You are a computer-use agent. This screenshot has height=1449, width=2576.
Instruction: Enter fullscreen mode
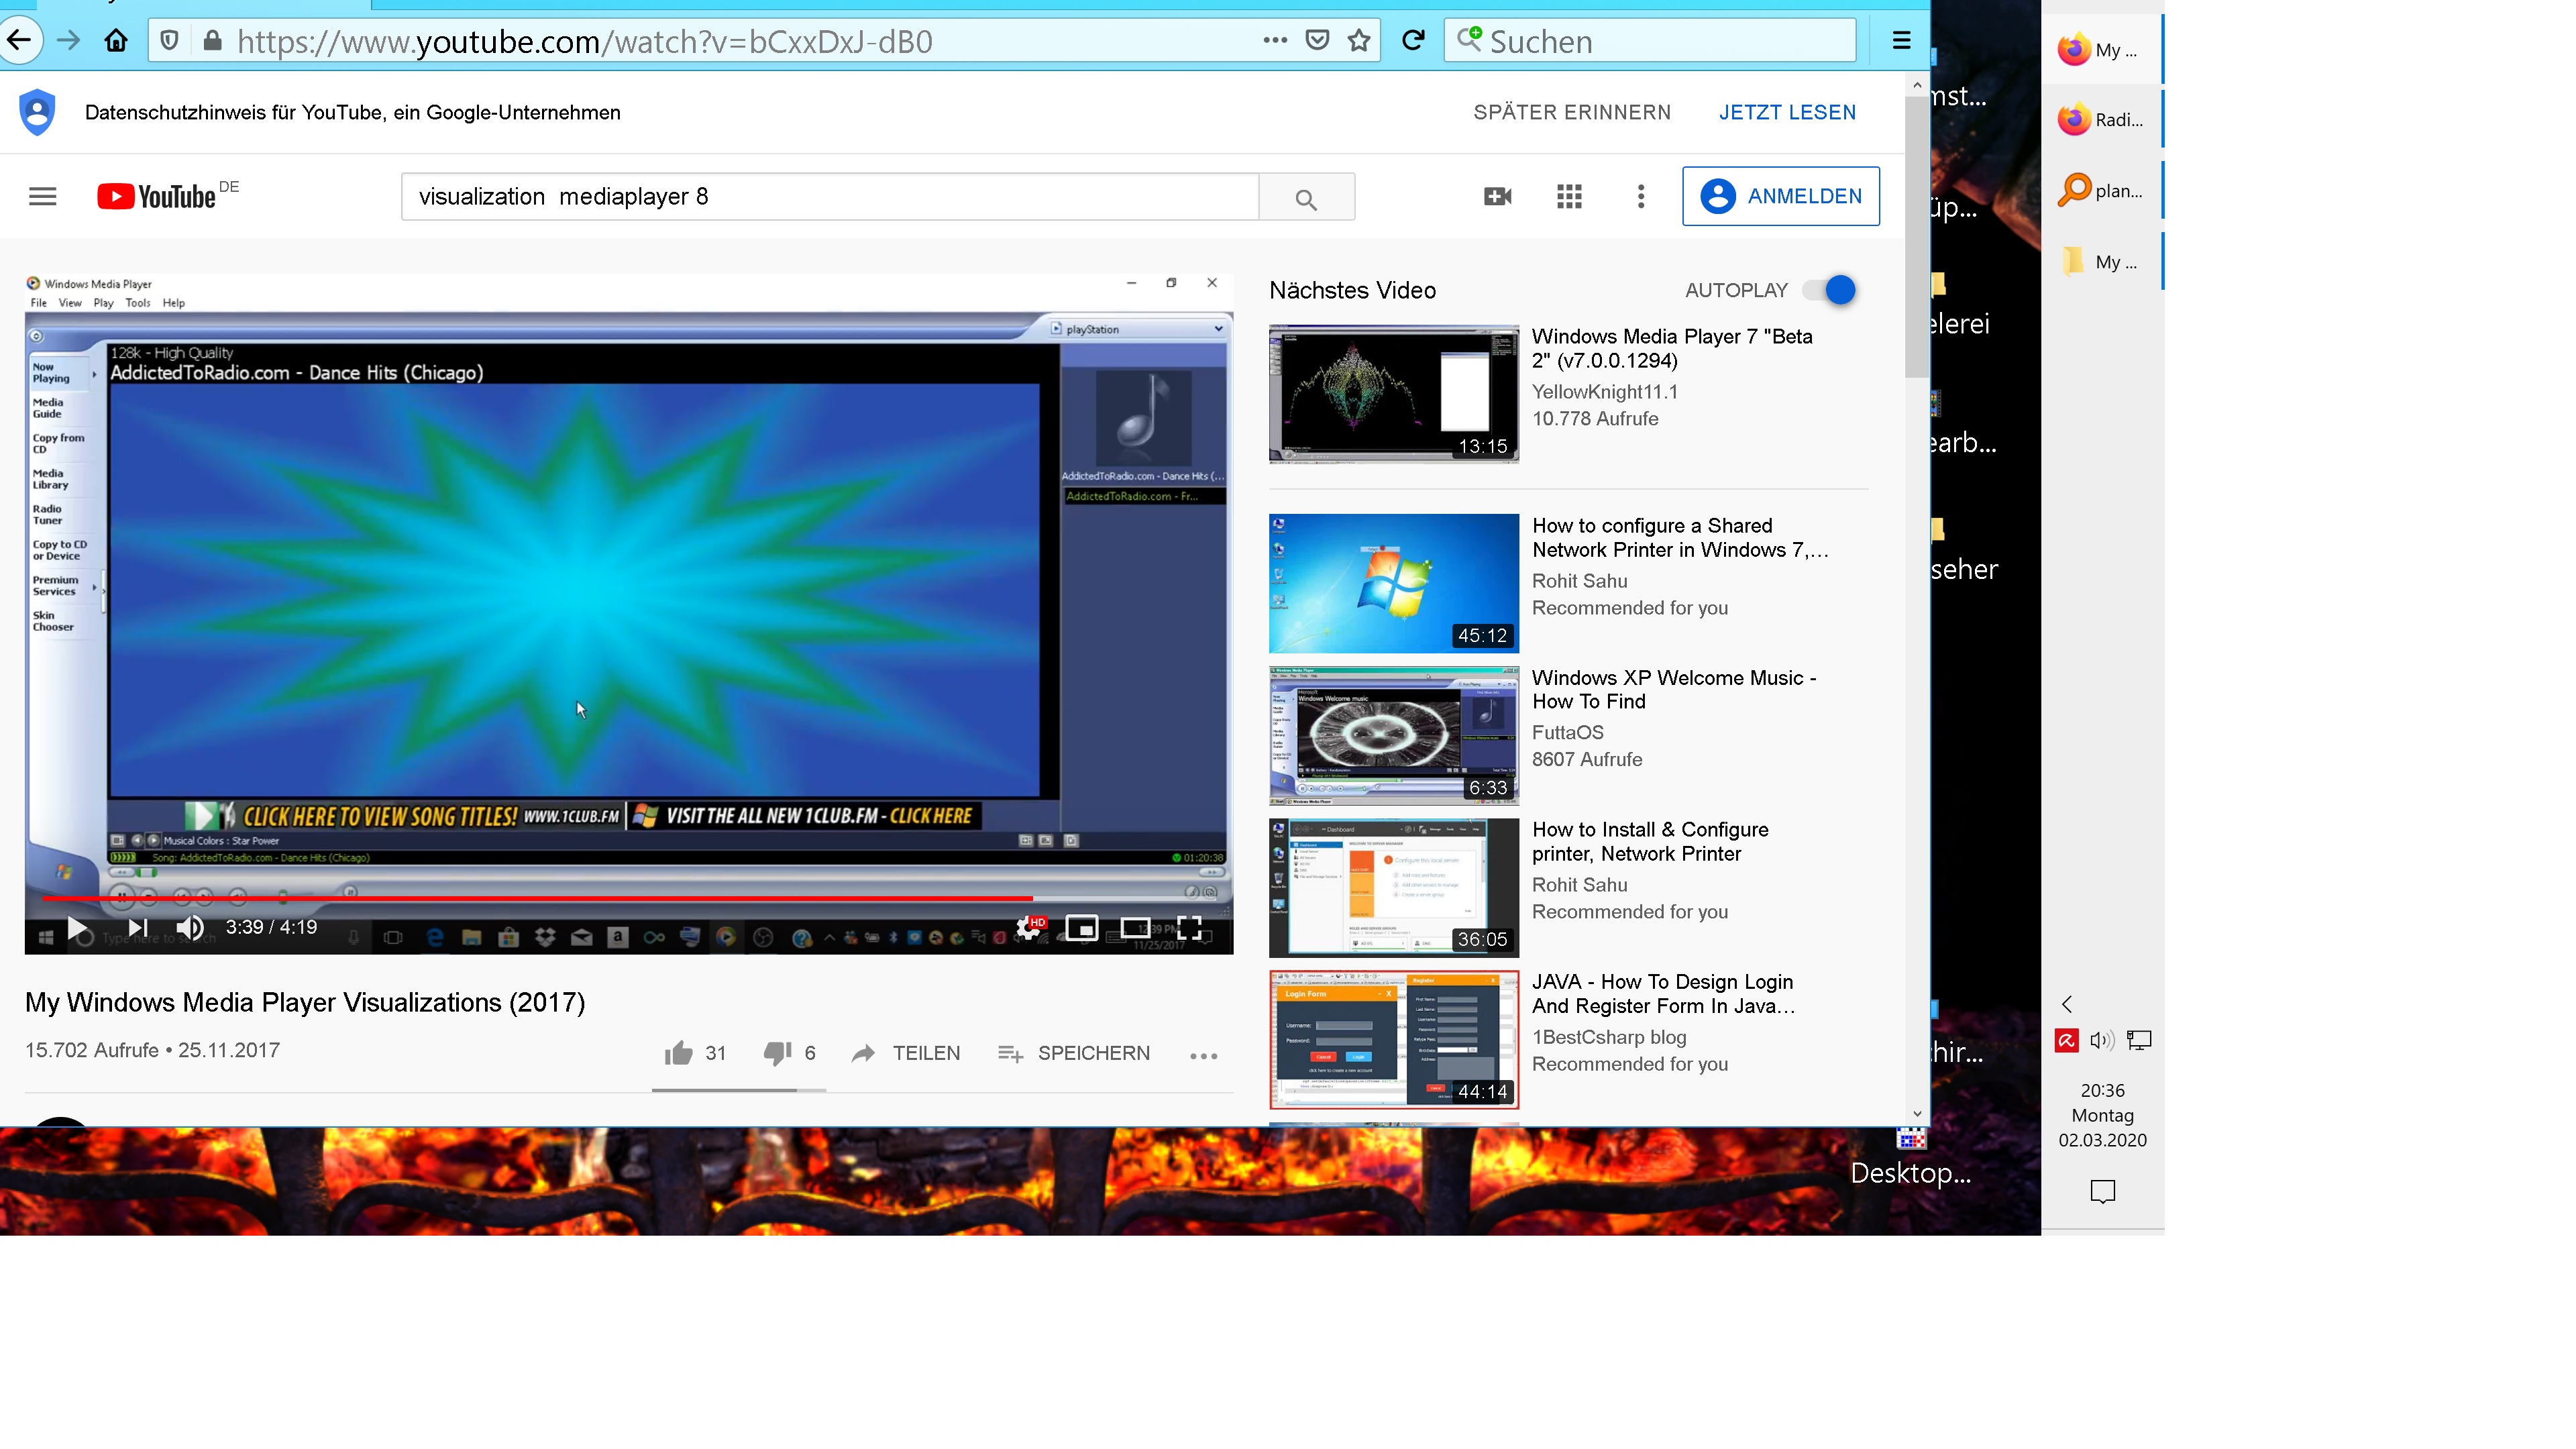click(x=1189, y=928)
